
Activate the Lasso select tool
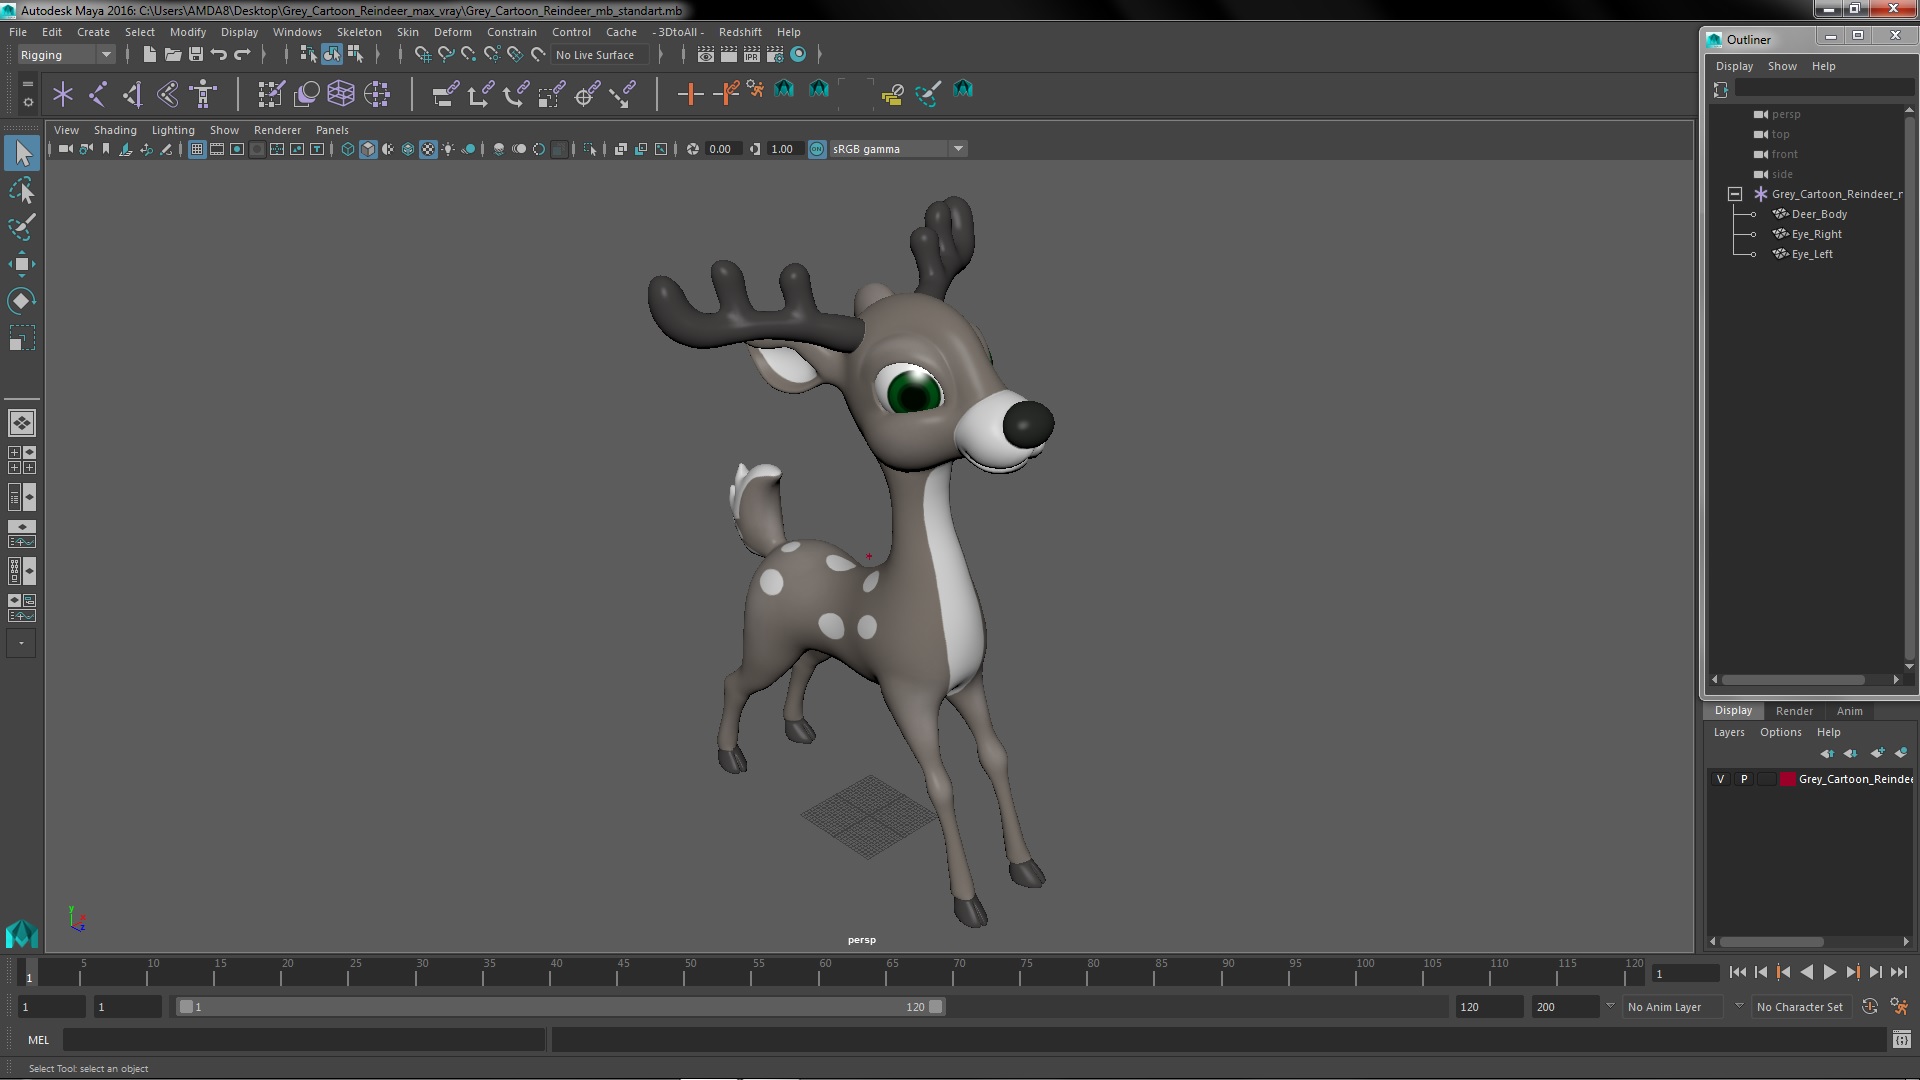click(22, 190)
